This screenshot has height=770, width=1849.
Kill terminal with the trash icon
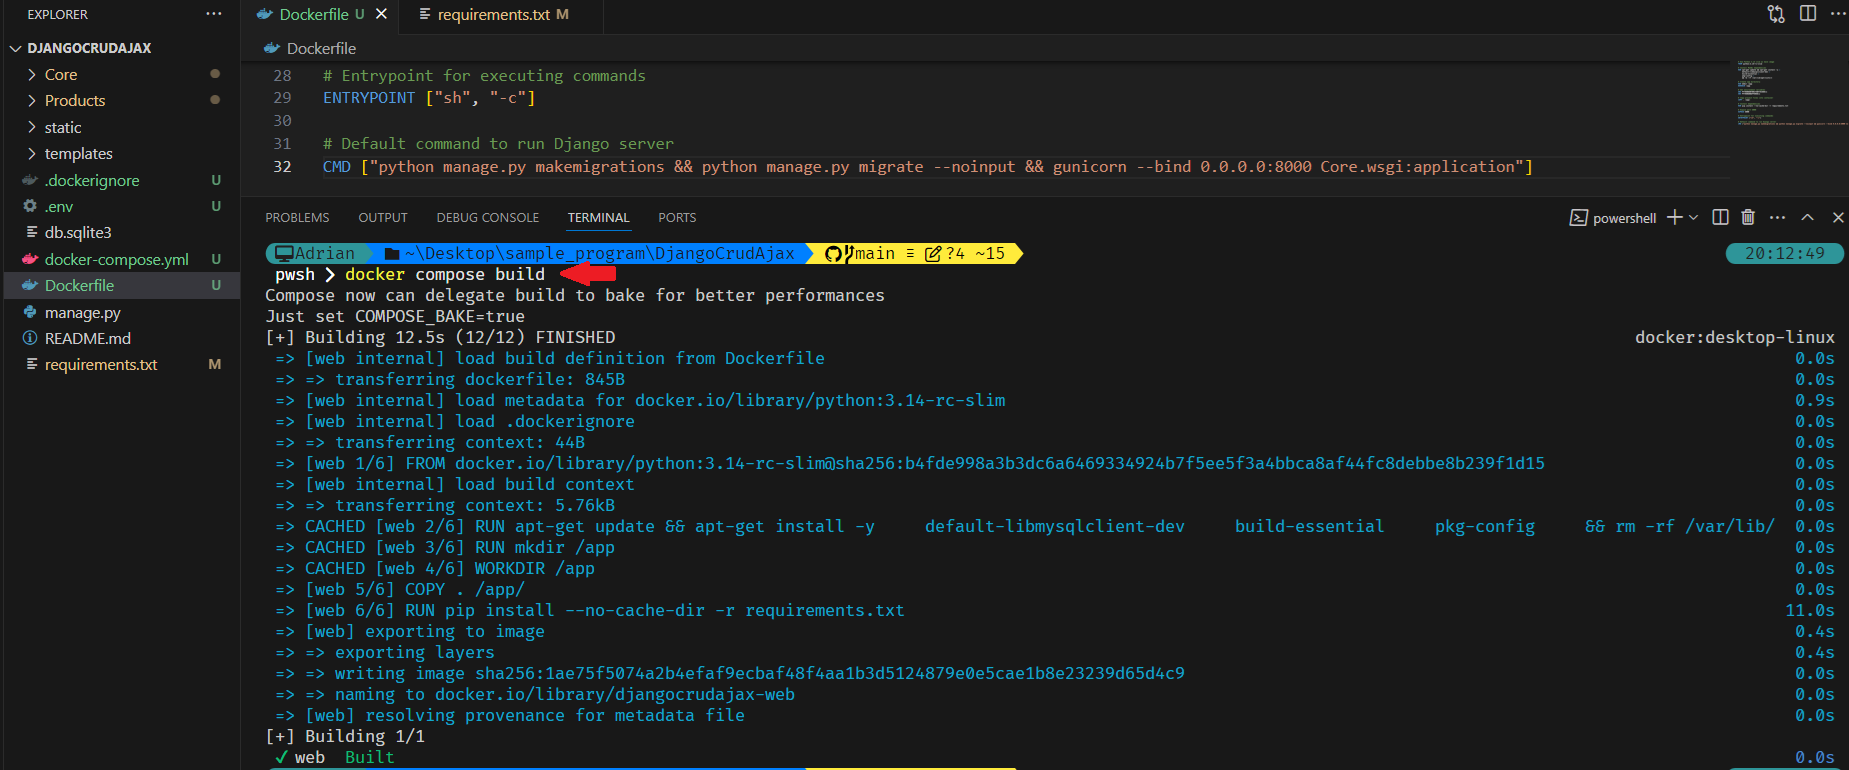1748,217
